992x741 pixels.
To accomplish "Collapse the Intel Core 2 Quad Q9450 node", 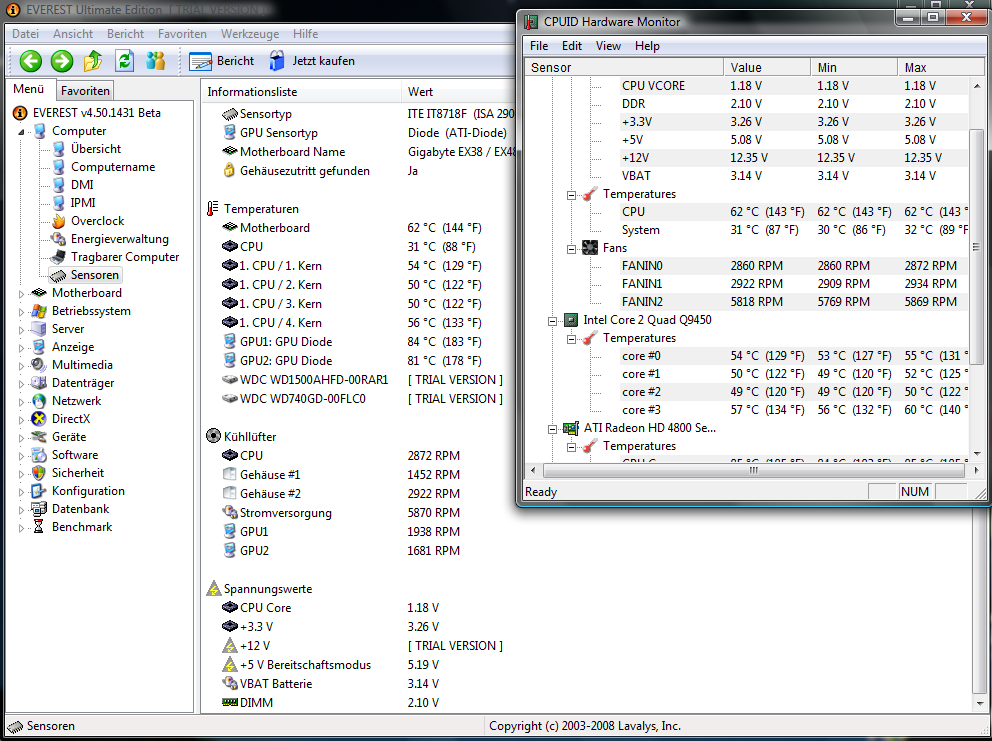I will (x=552, y=321).
